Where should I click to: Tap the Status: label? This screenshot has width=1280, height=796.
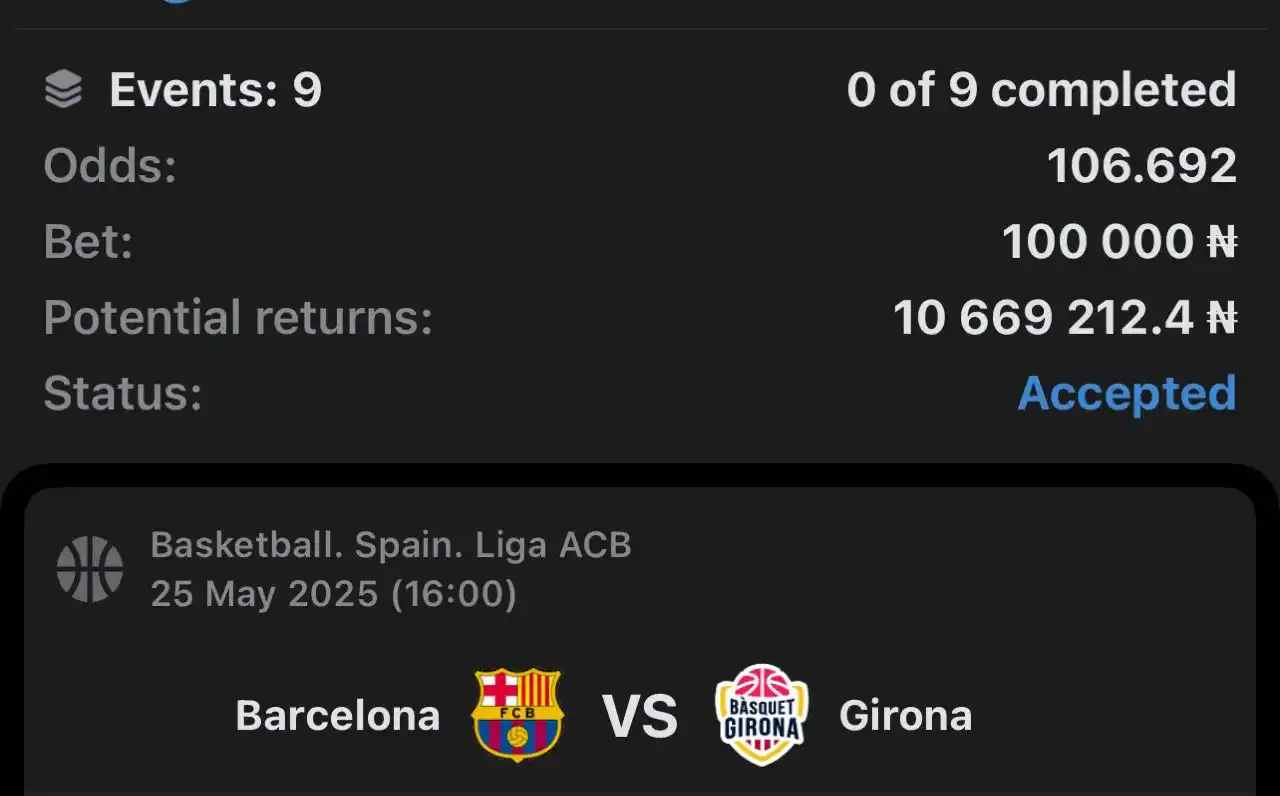click(x=123, y=394)
